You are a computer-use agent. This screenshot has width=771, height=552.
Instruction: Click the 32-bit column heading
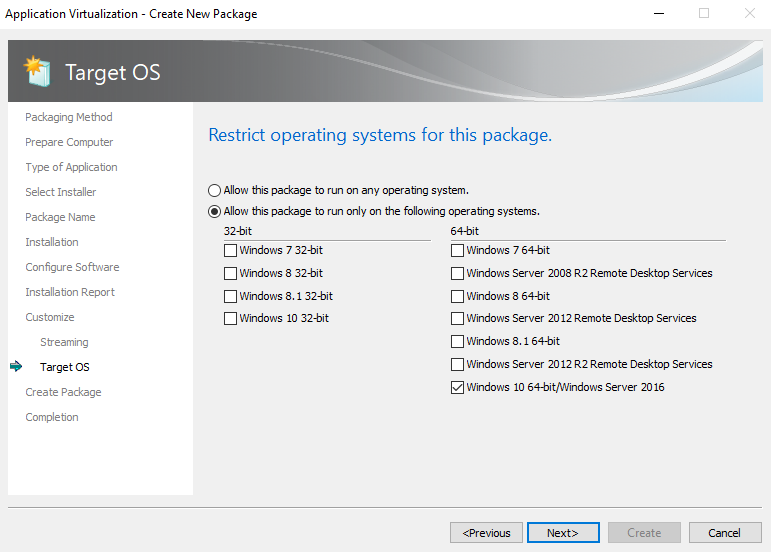[x=238, y=231]
